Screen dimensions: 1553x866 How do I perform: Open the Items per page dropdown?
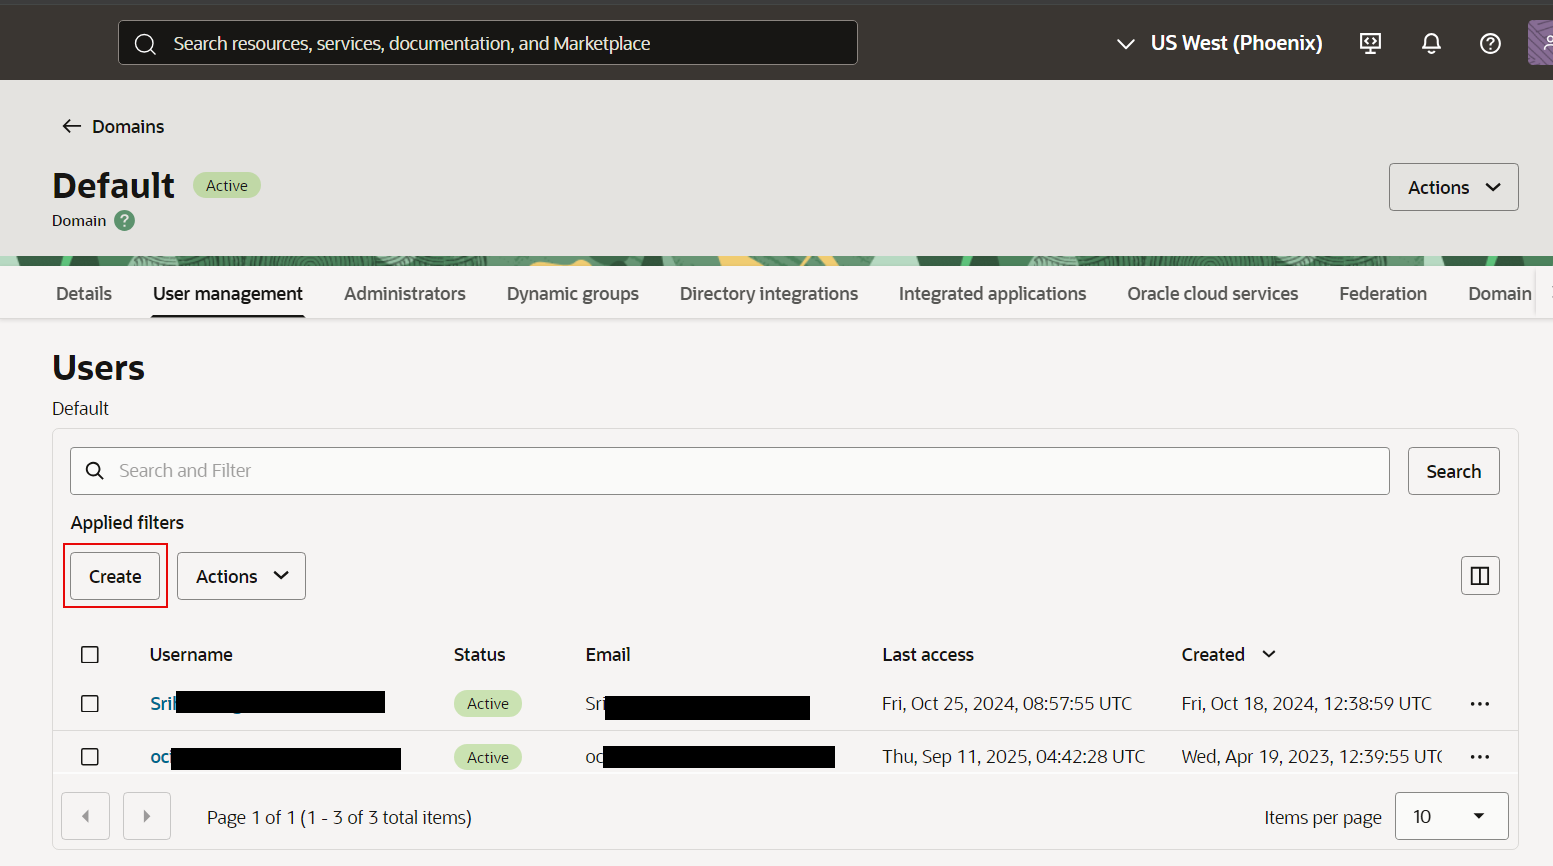coord(1450,817)
